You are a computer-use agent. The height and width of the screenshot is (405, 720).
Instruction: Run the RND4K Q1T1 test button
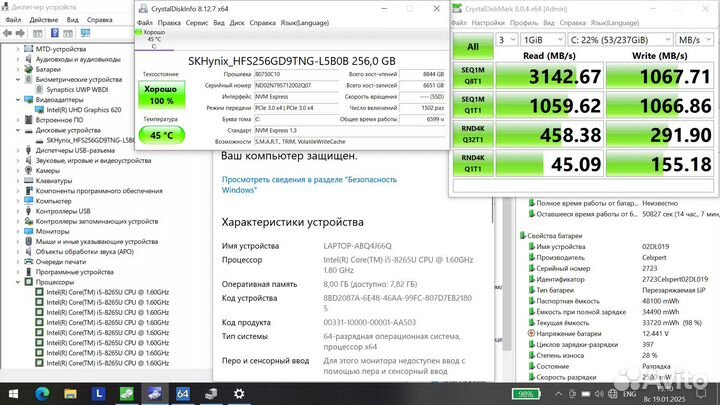(473, 163)
